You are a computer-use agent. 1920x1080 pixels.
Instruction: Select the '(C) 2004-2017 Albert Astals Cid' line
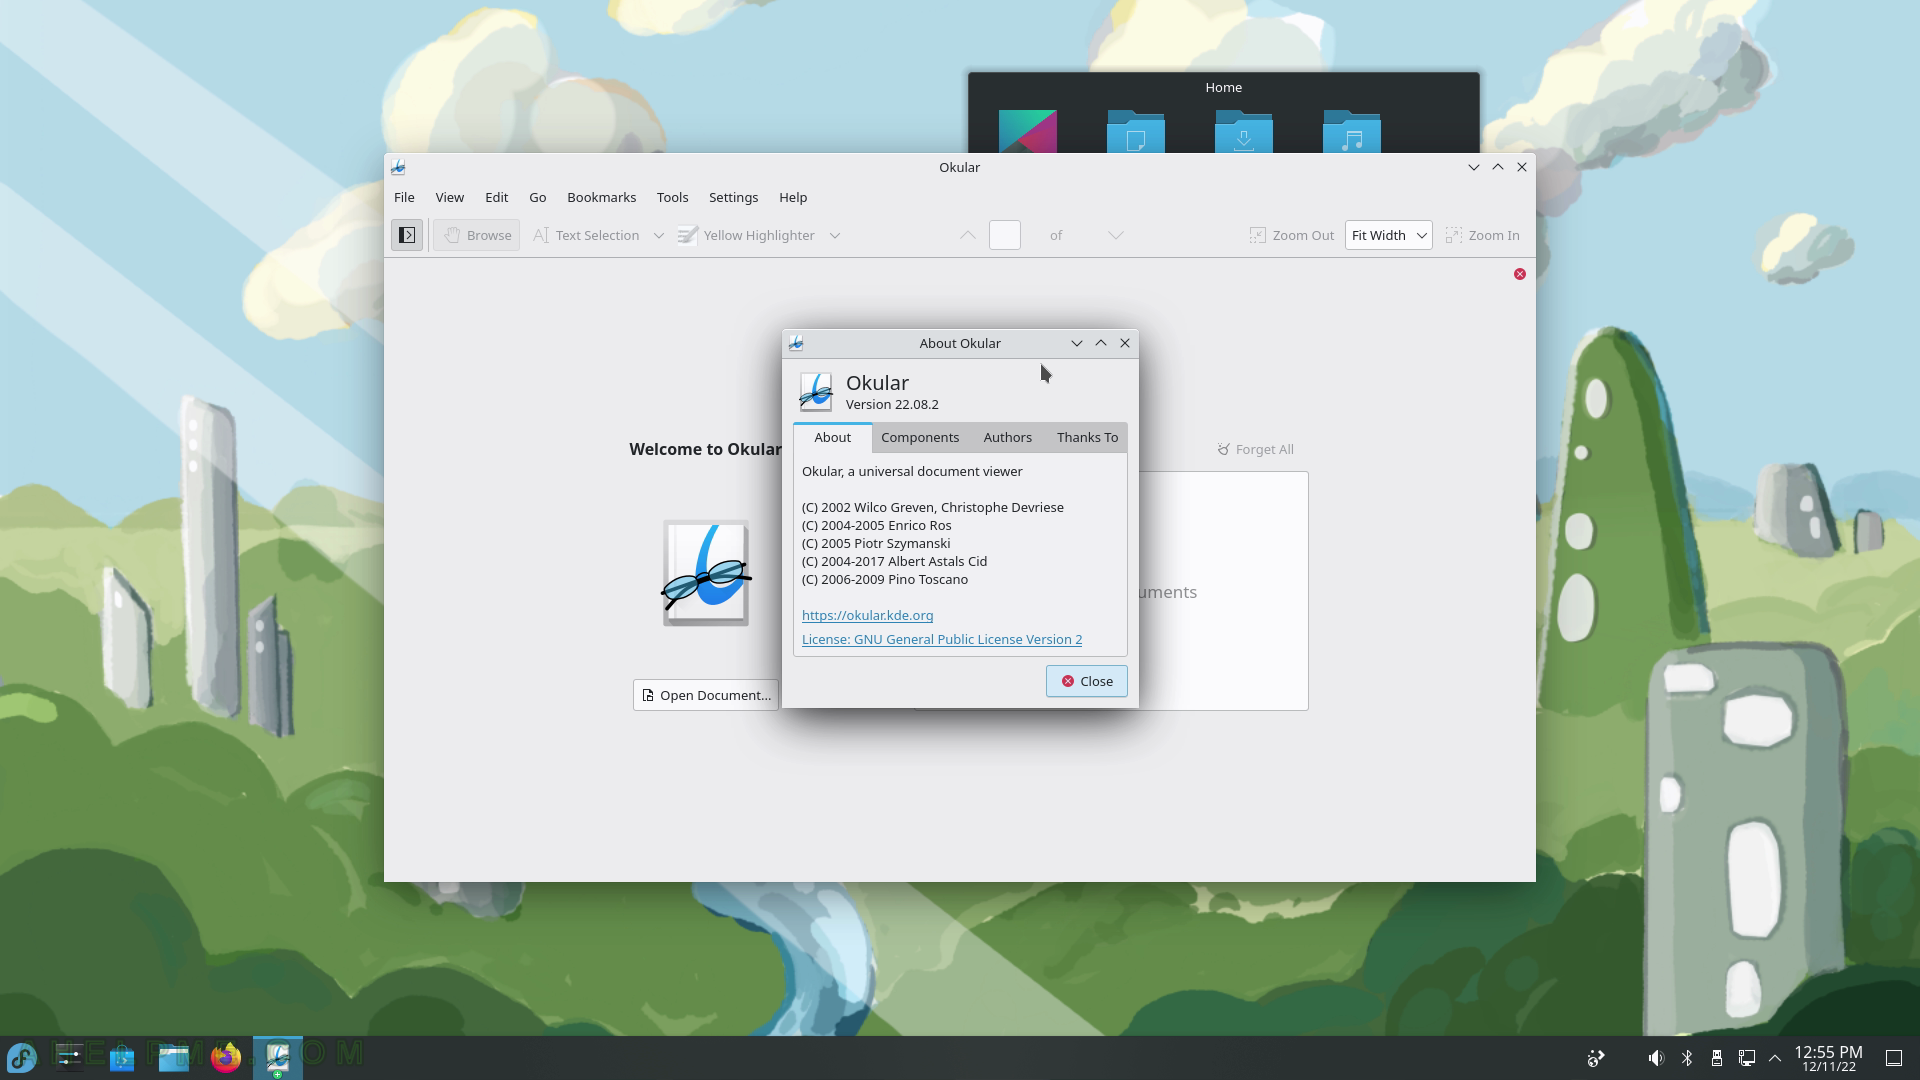coord(894,561)
